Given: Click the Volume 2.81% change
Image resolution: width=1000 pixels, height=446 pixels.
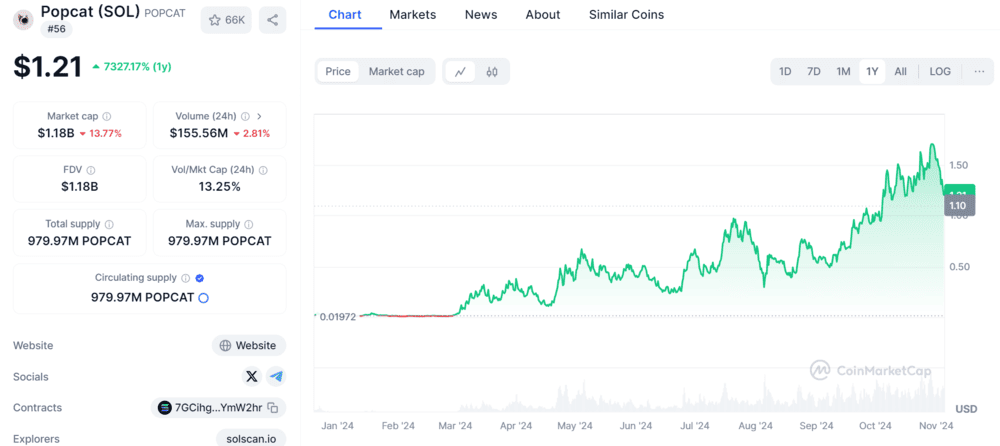Looking at the screenshot, I should (x=251, y=133).
